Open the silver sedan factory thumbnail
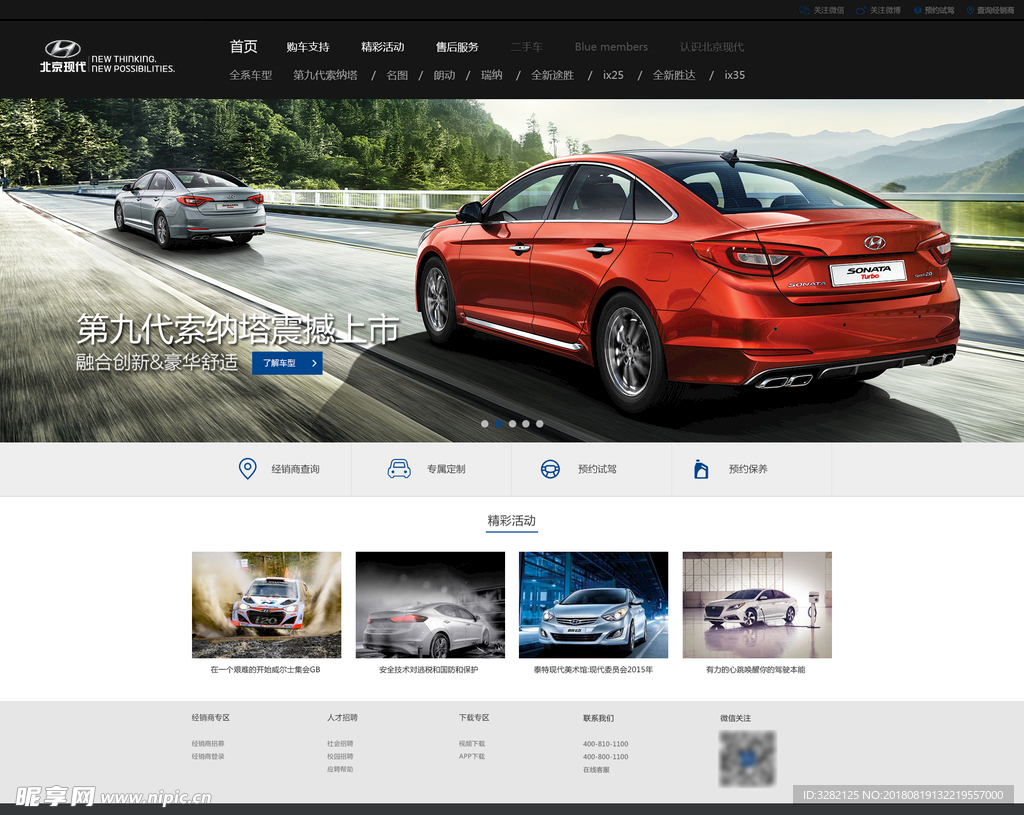 pos(594,605)
